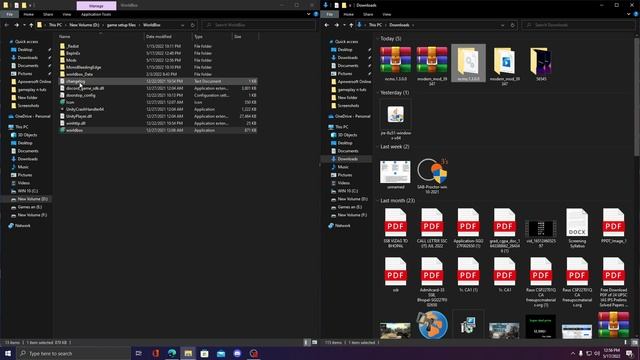Viewport: 640px width, 360px height.
Task: Click 'game setup files' in WorldBox address breadcrumb
Action: pyautogui.click(x=121, y=25)
